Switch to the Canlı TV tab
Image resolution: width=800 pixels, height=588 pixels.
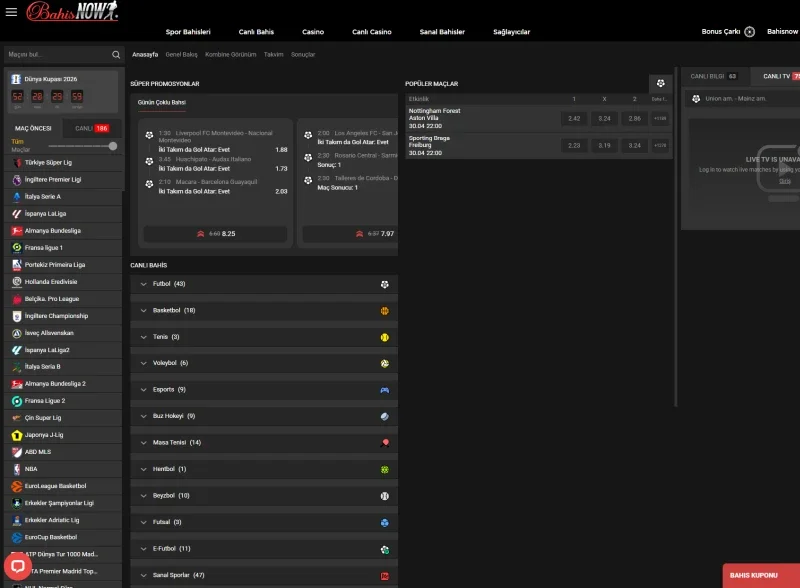click(x=776, y=77)
